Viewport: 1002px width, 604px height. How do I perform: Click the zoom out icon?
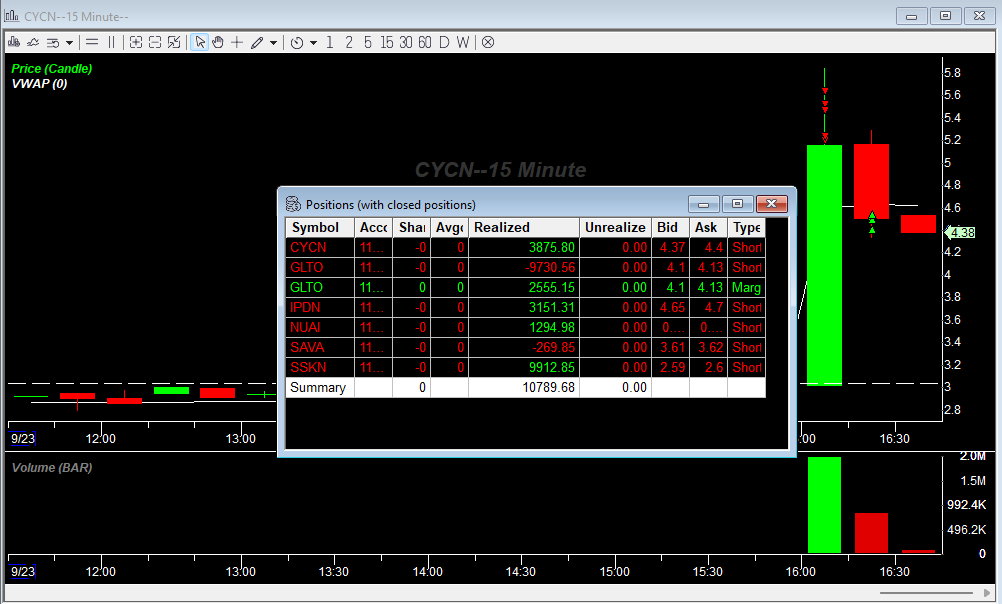click(155, 42)
